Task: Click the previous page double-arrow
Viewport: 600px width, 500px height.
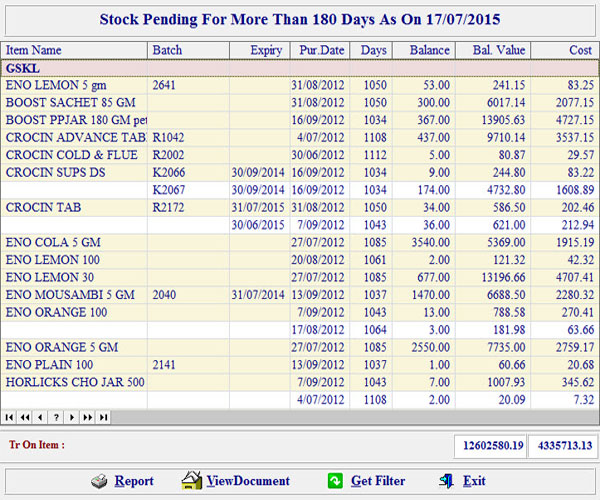Action: point(25,417)
